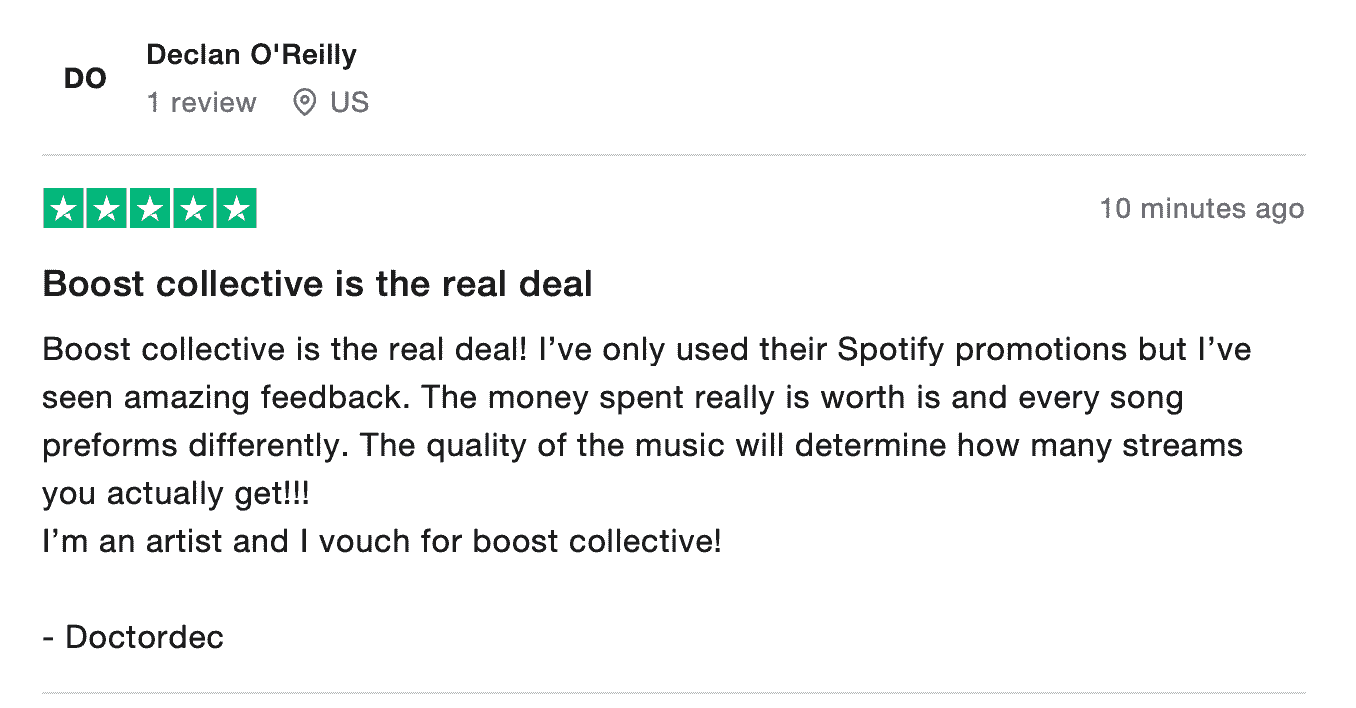The image size is (1356, 708).
Task: Select the third green star
Action: (150, 208)
